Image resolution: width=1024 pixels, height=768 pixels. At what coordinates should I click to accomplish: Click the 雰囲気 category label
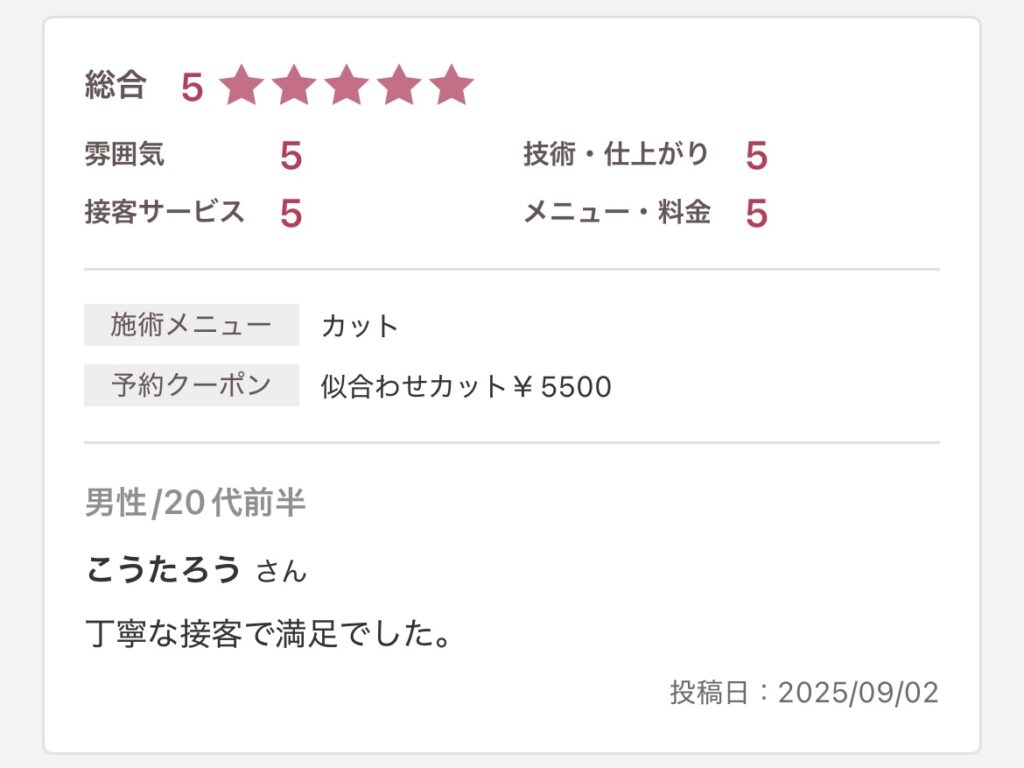[125, 155]
